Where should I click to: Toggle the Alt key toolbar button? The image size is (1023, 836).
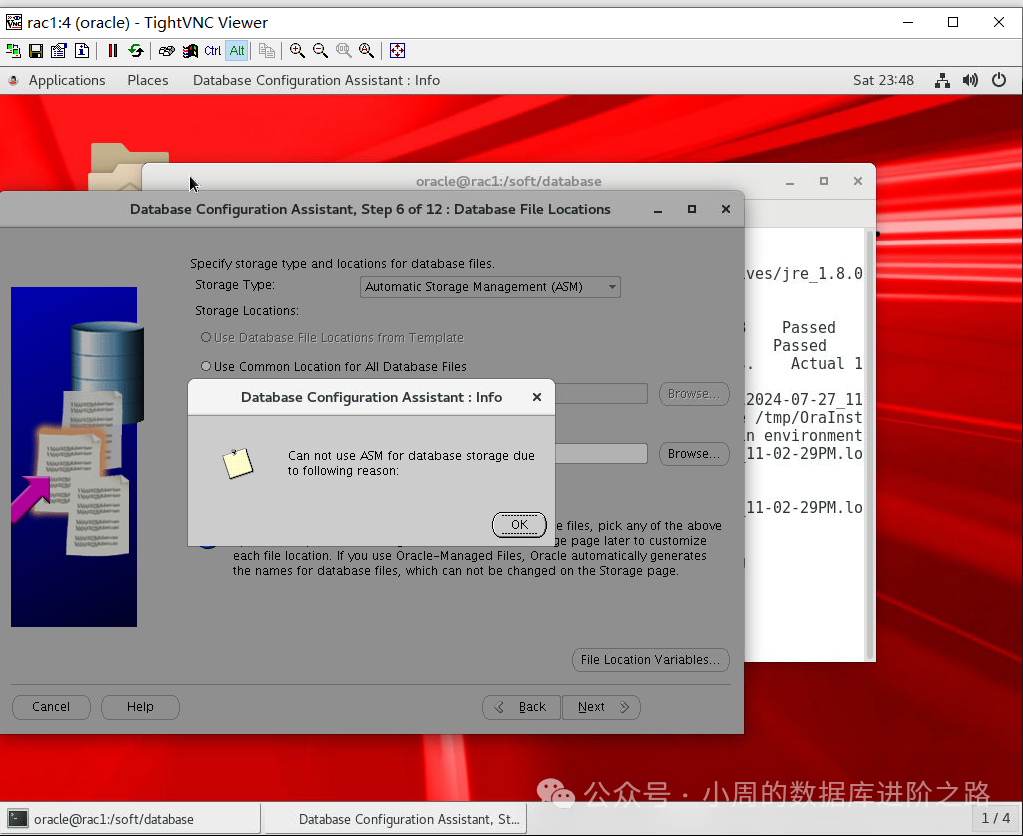click(x=237, y=51)
